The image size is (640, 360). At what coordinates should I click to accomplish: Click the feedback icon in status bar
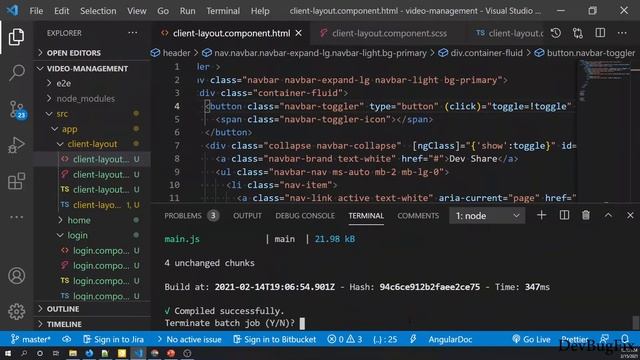[604, 338]
